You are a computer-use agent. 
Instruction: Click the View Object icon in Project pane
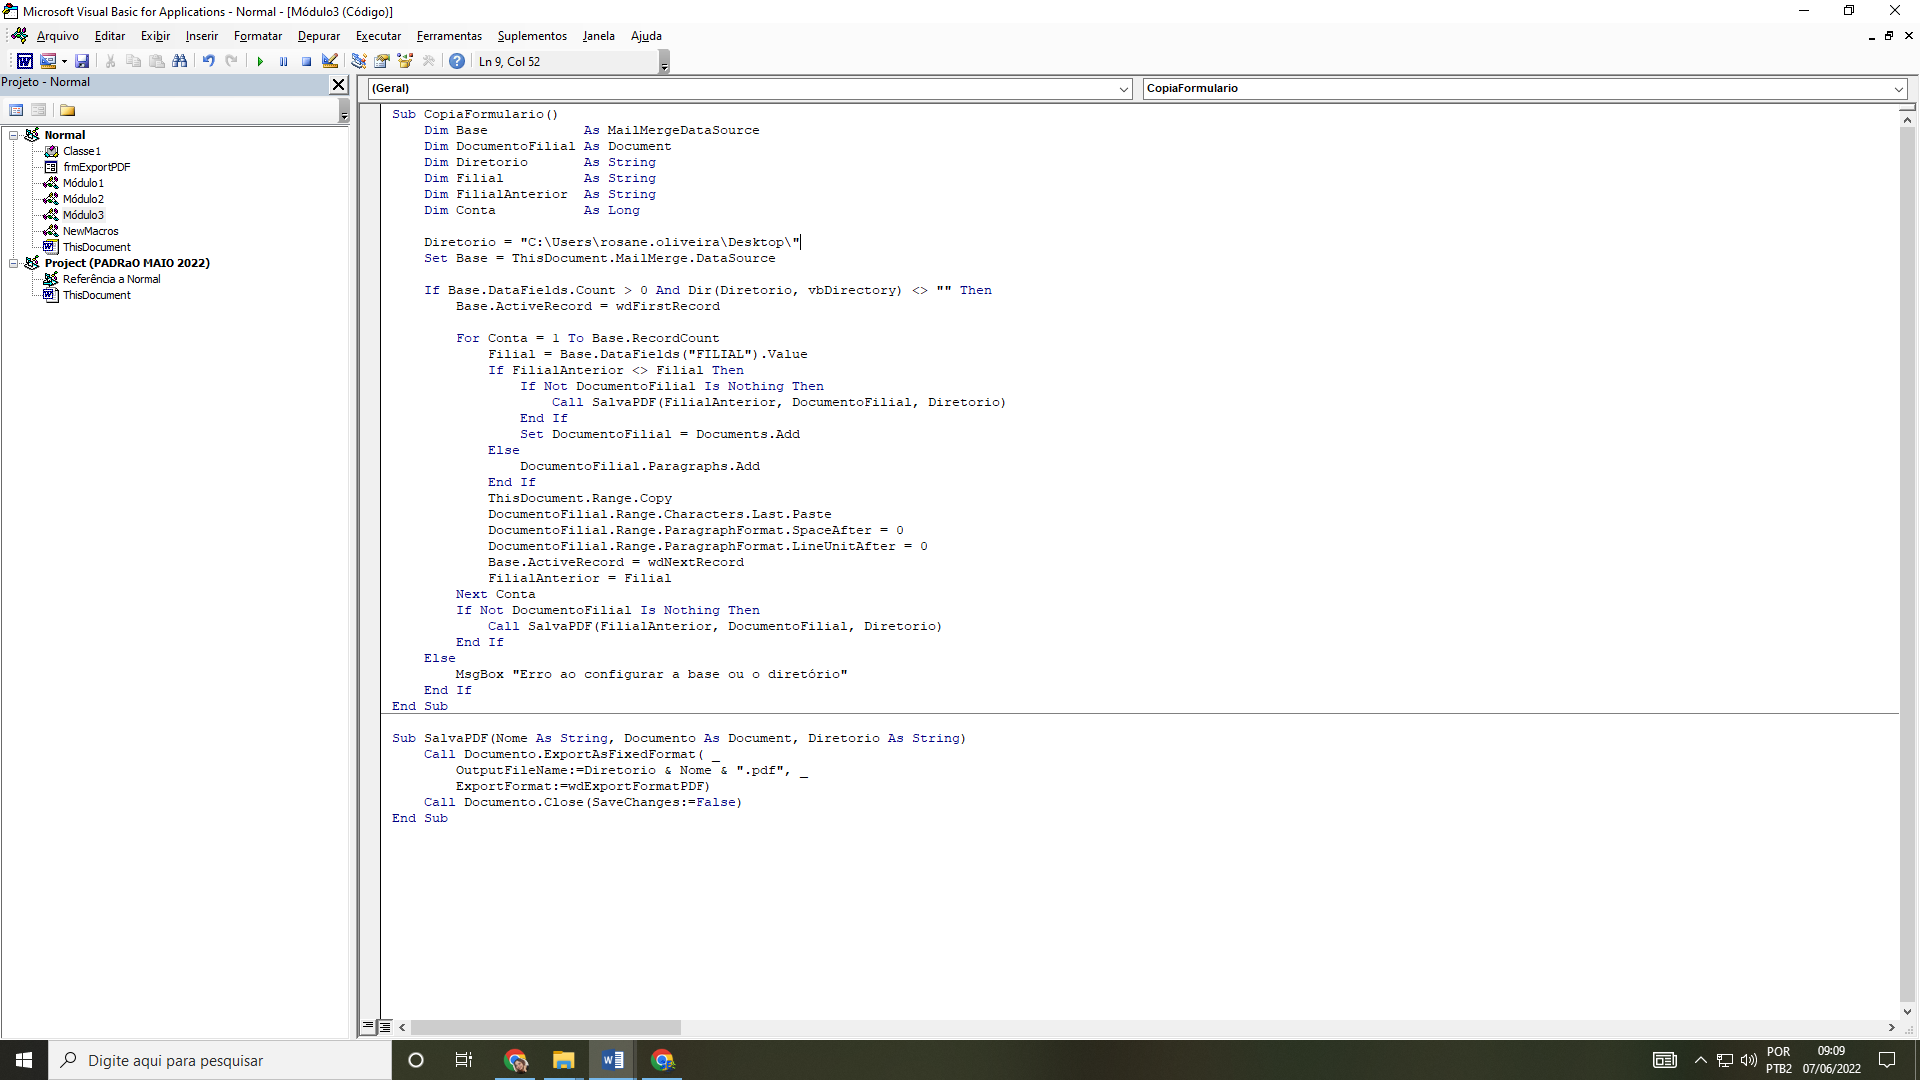point(38,110)
